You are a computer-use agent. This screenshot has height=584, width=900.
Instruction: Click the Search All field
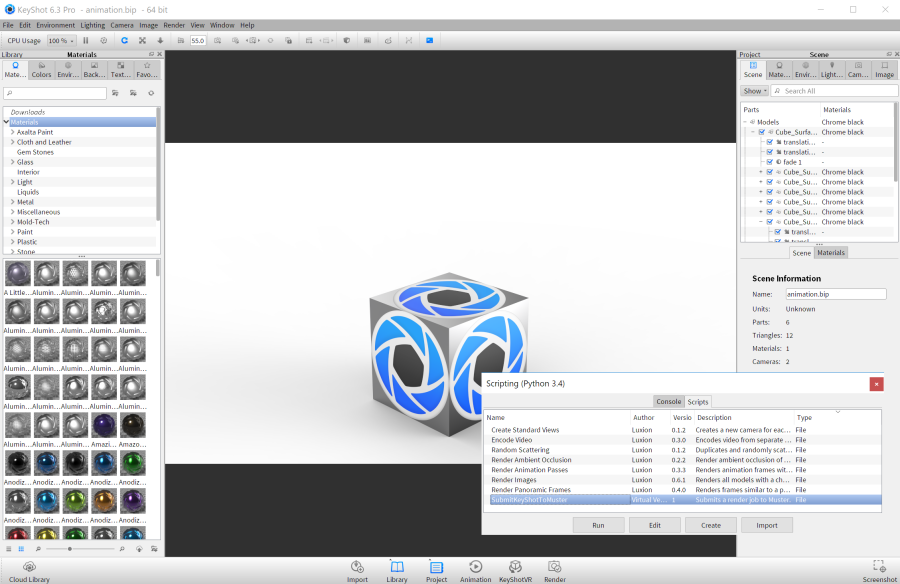click(x=835, y=91)
